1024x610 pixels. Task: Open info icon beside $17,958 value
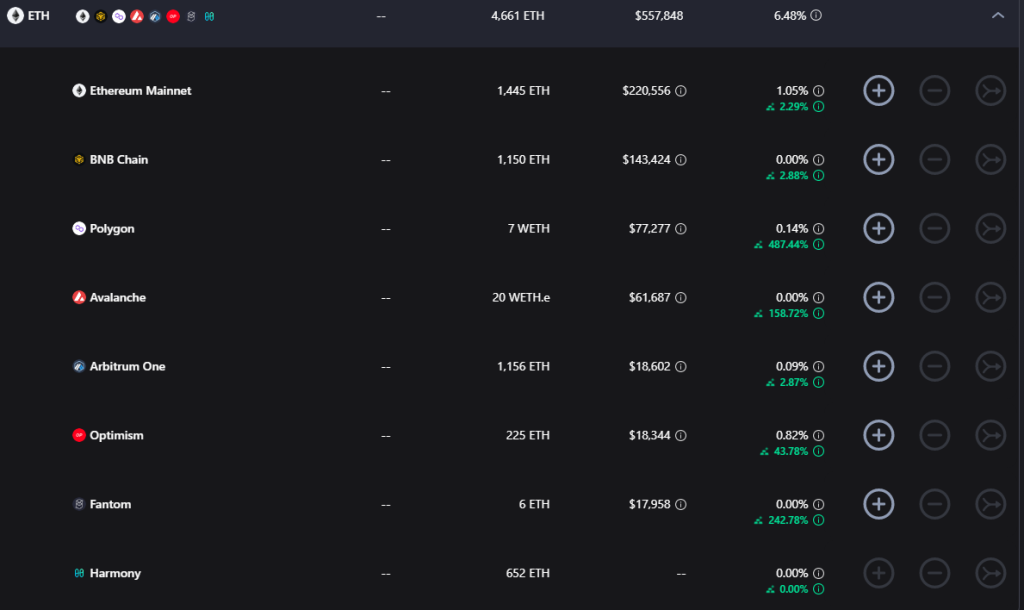pos(680,504)
